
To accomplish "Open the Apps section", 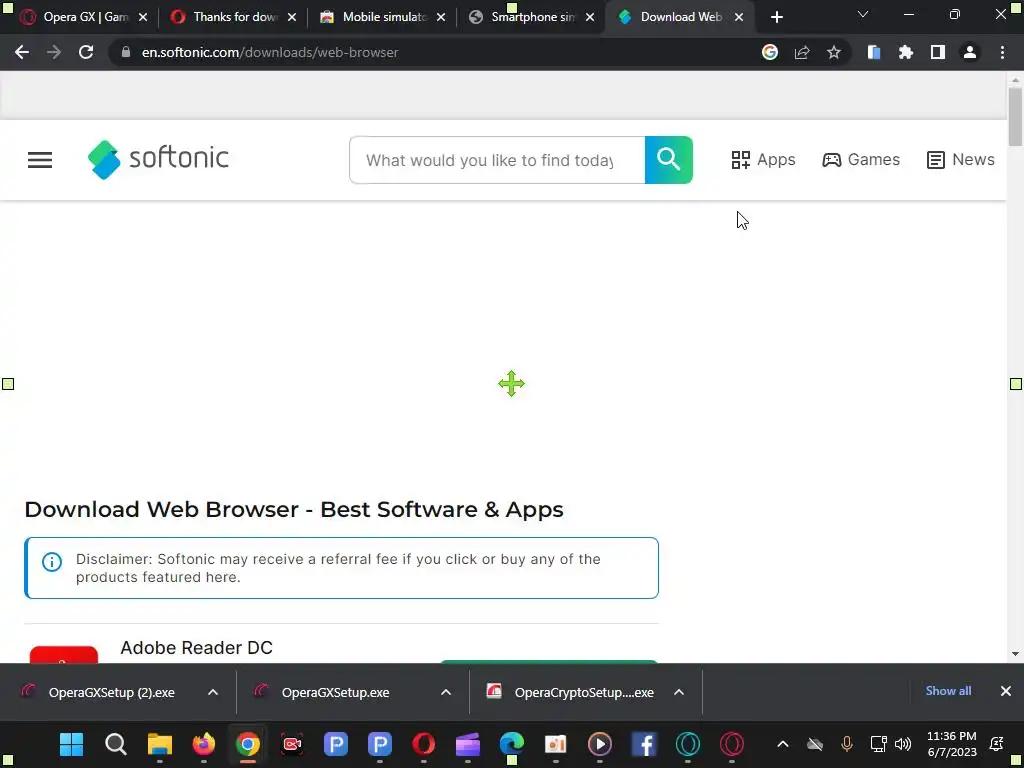I will (x=763, y=160).
